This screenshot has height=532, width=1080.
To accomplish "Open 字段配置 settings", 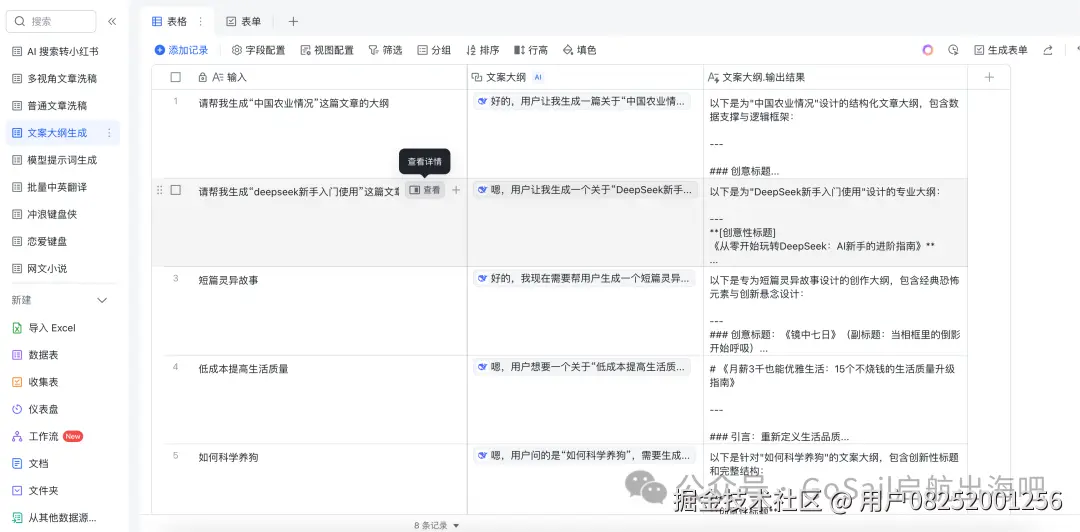I will [258, 50].
